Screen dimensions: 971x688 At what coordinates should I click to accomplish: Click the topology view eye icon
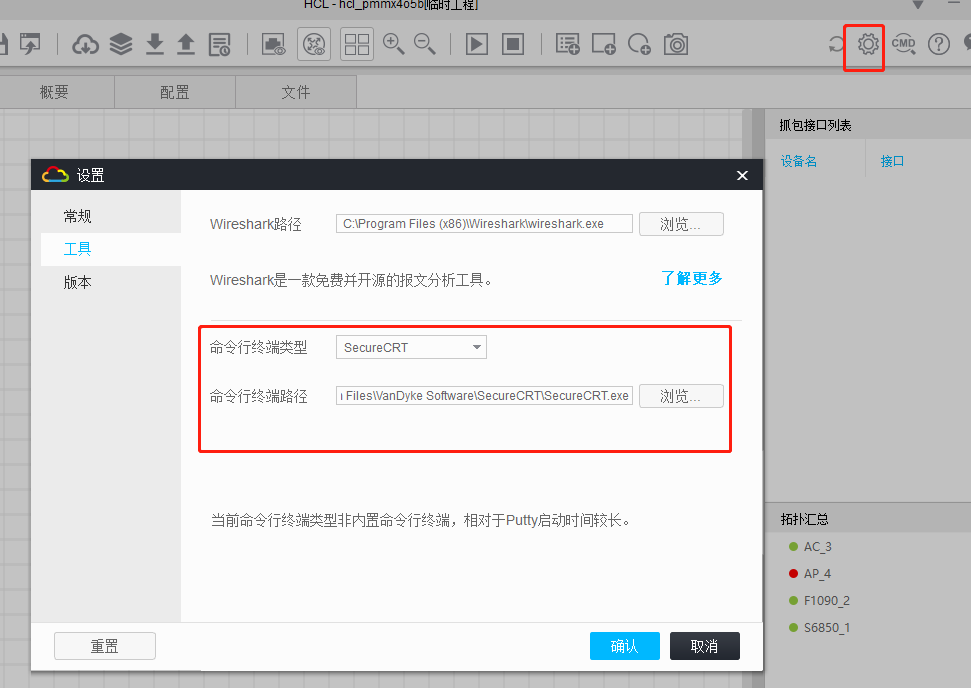(314, 44)
